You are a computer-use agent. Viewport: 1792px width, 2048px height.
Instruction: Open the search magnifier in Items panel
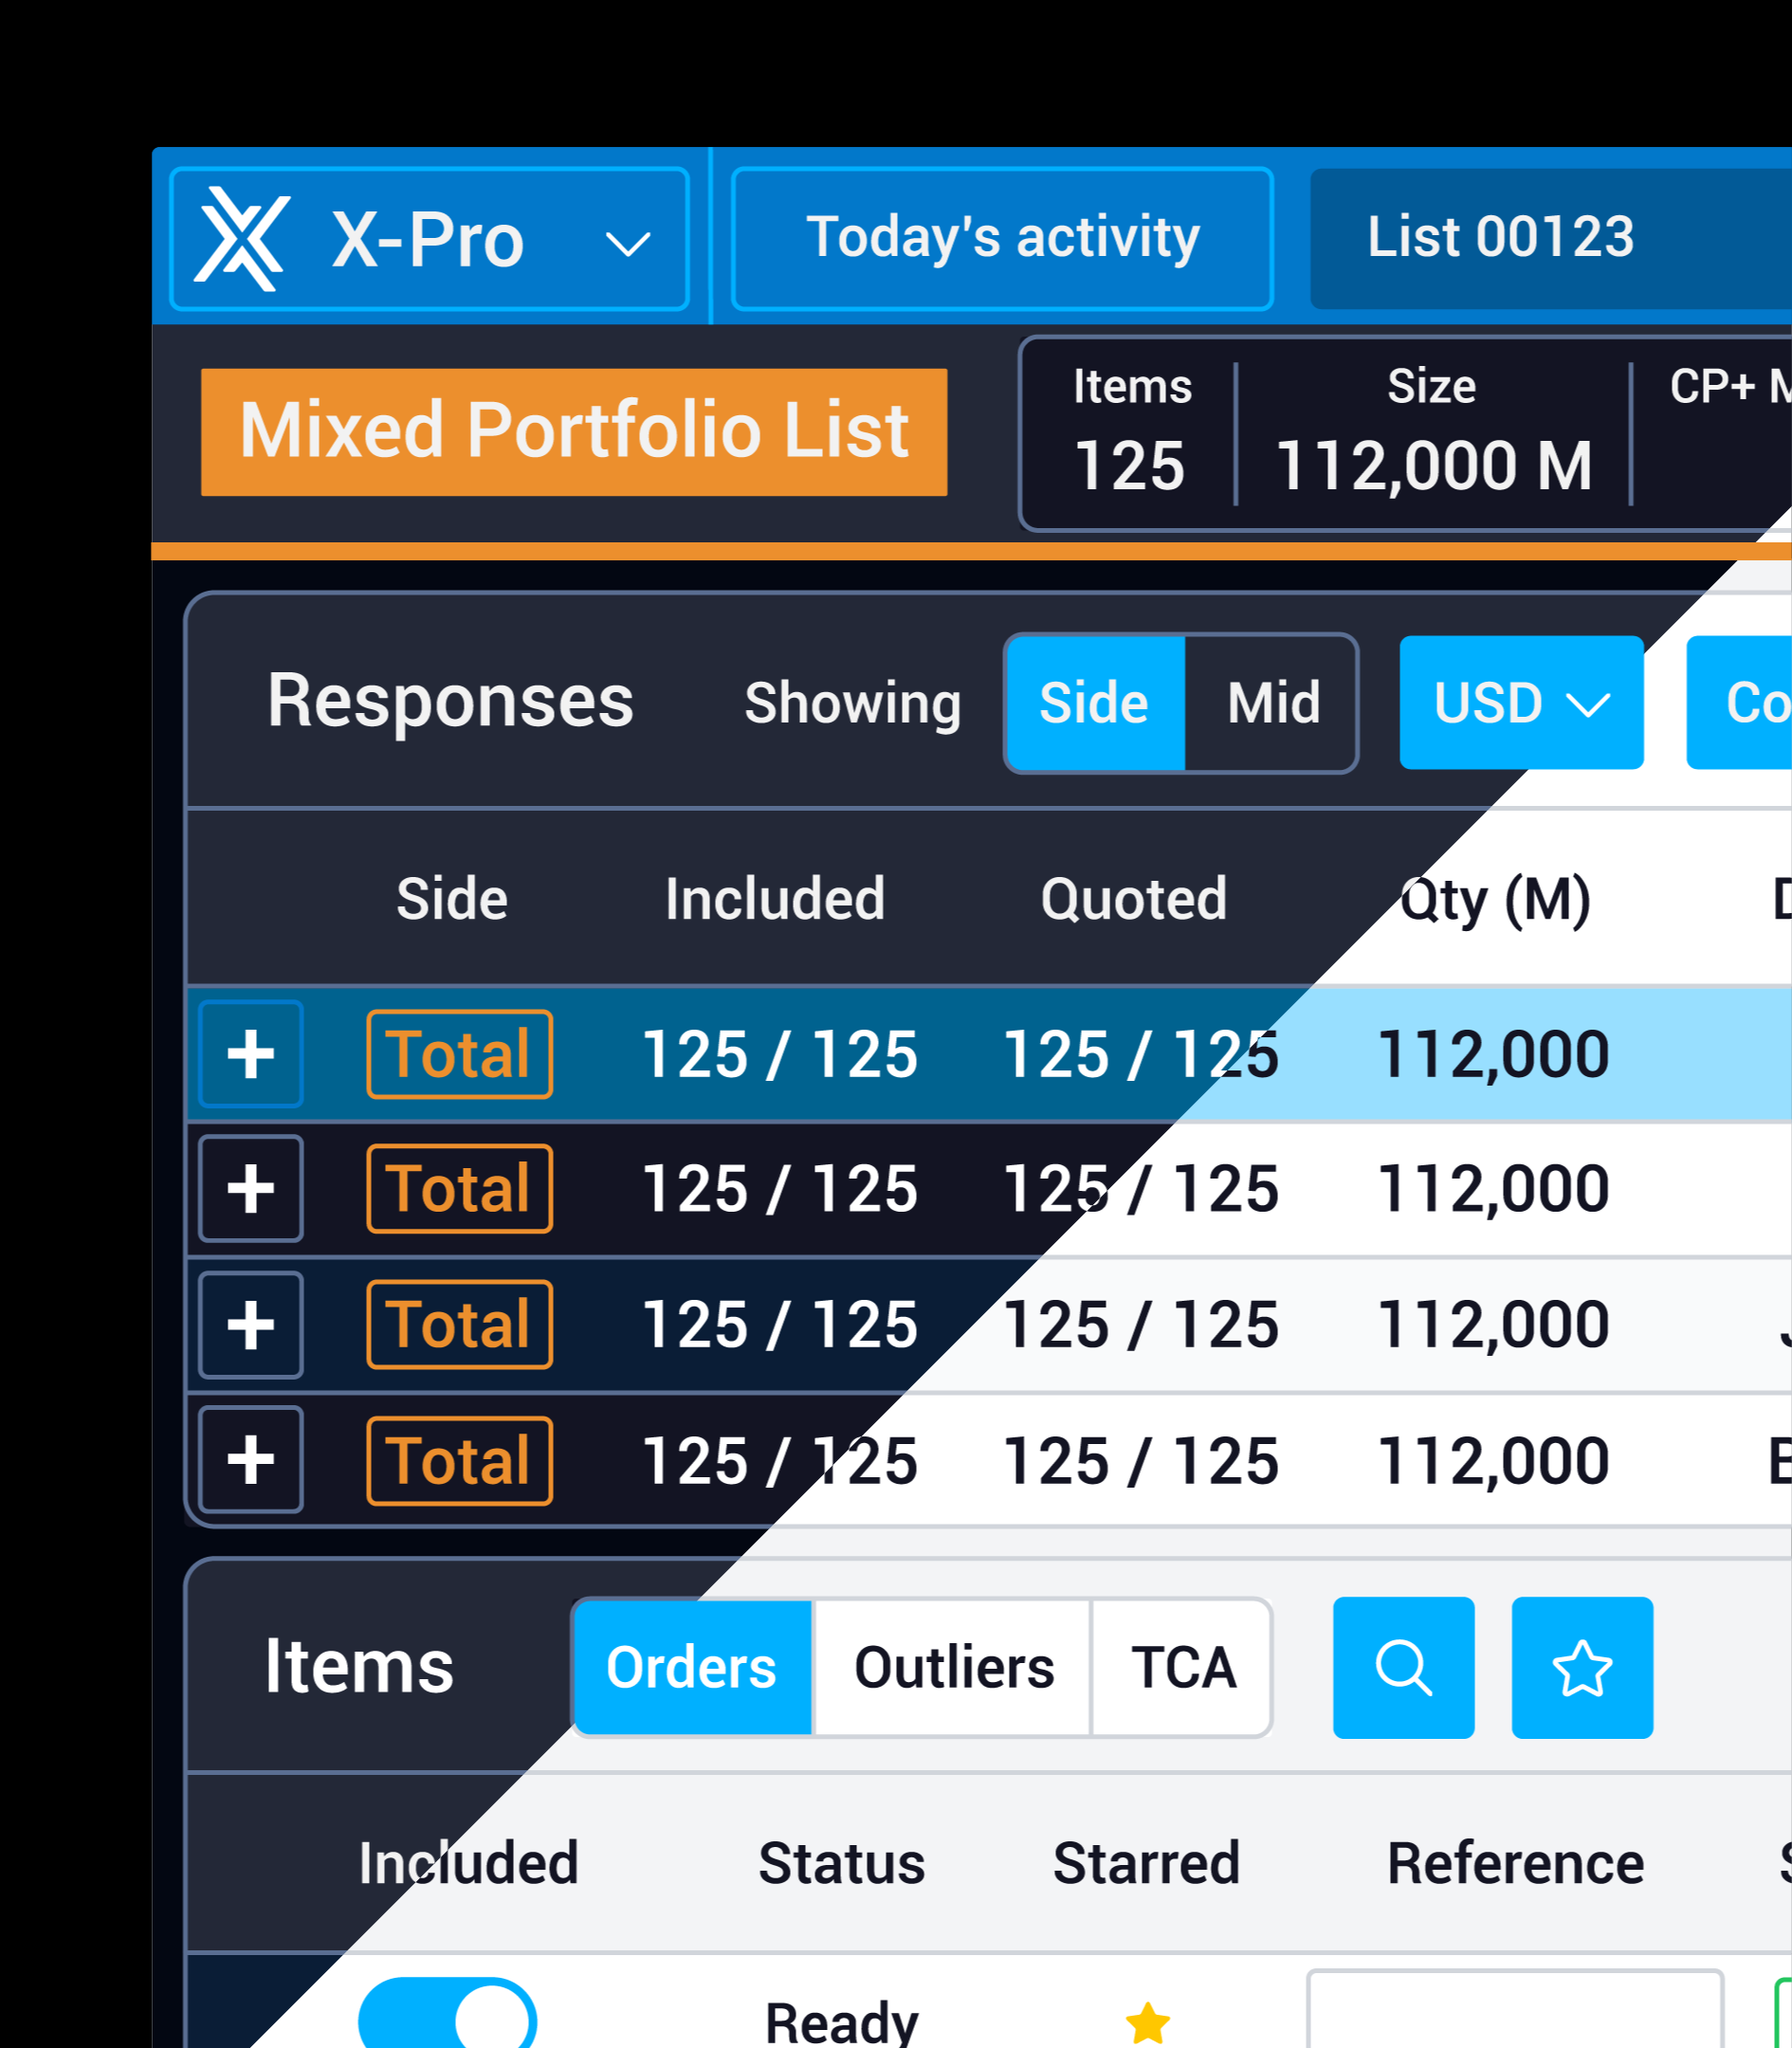(1403, 1667)
